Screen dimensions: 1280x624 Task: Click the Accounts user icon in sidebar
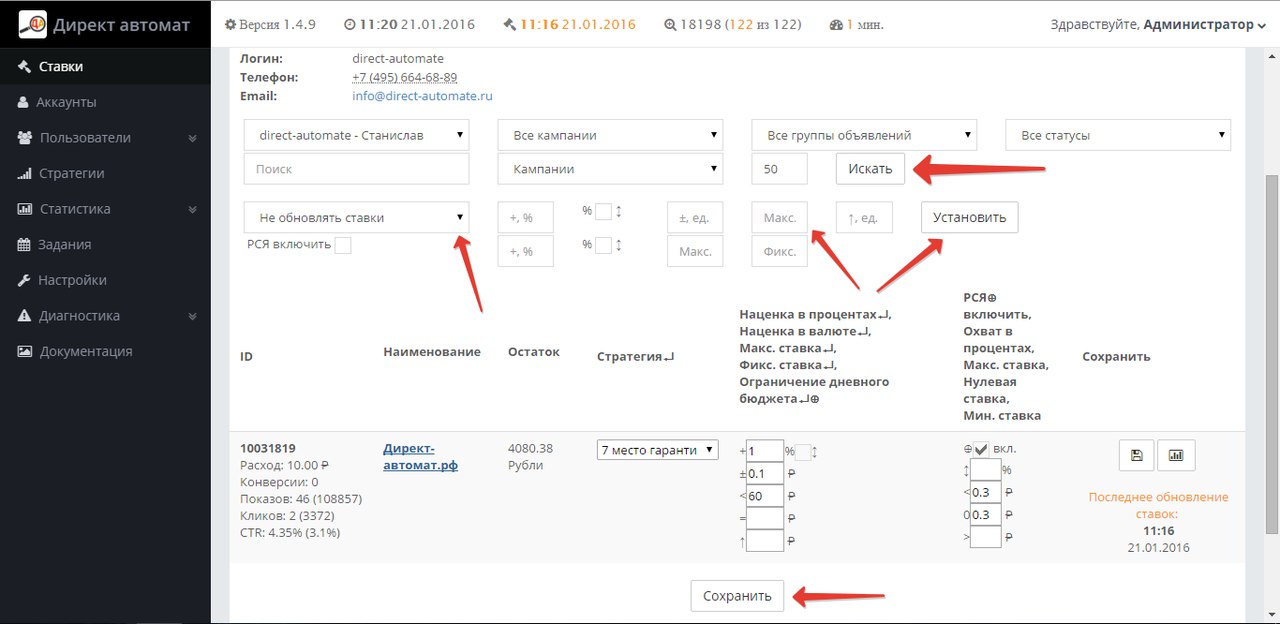click(x=23, y=102)
